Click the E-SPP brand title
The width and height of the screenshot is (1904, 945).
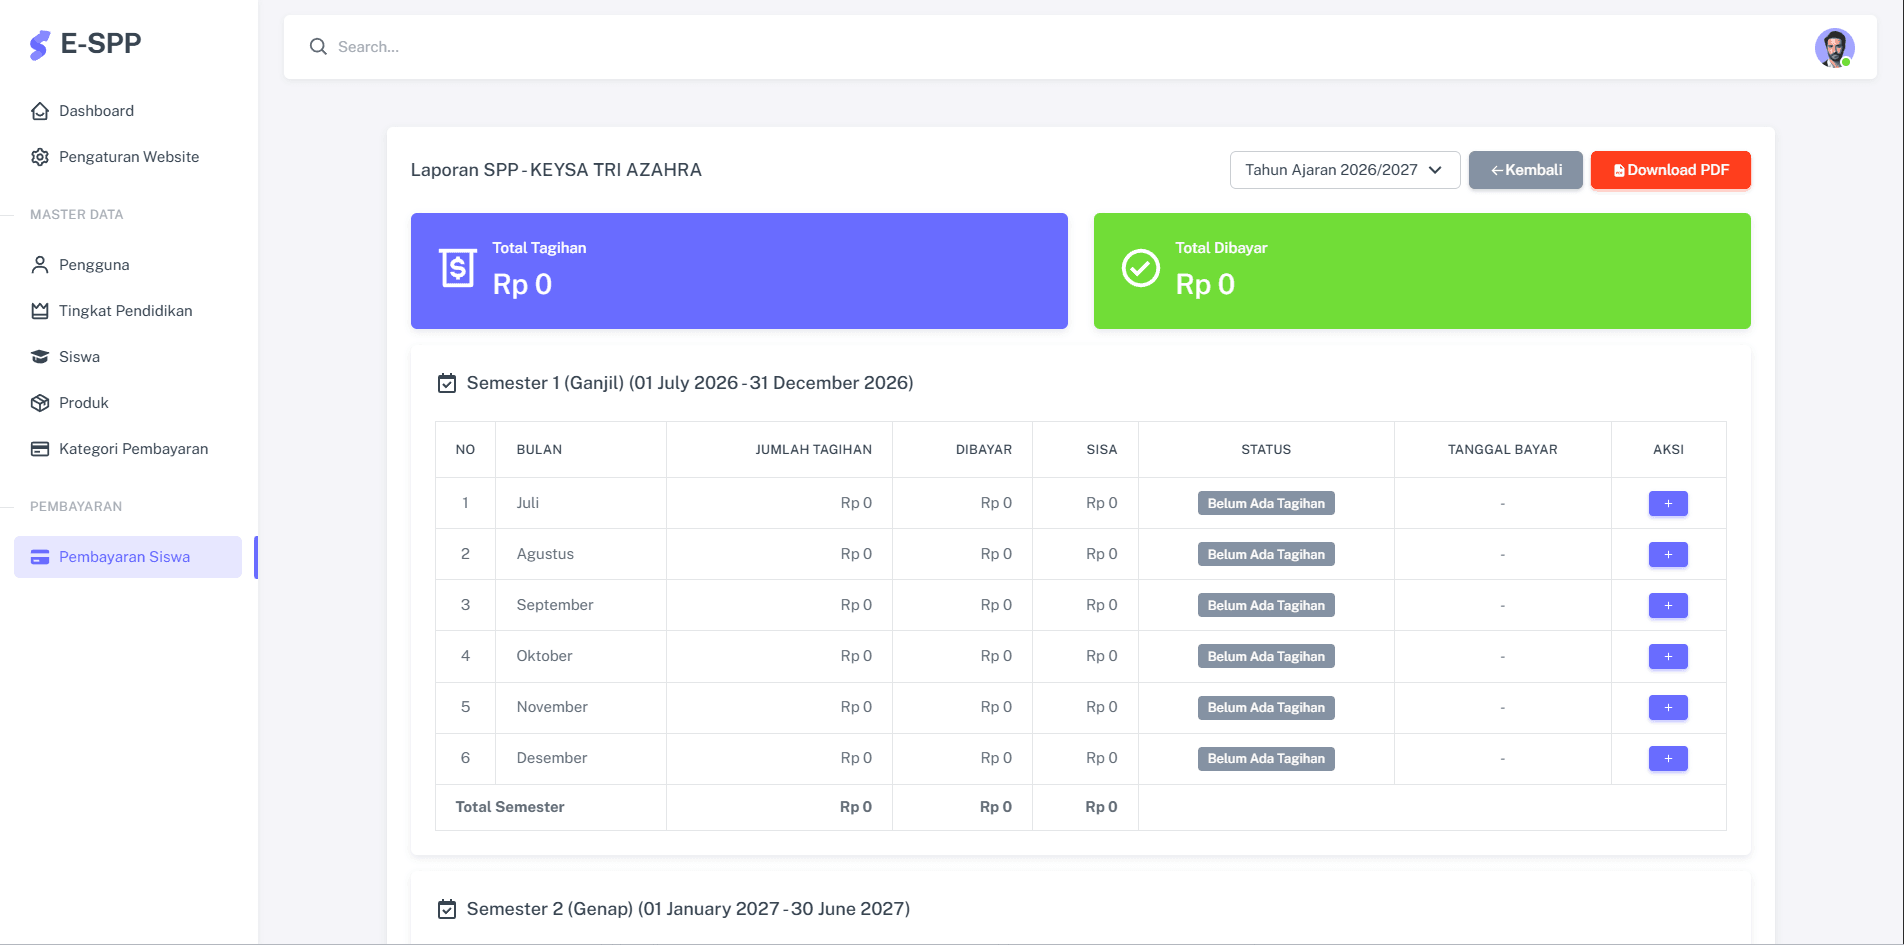click(x=101, y=44)
